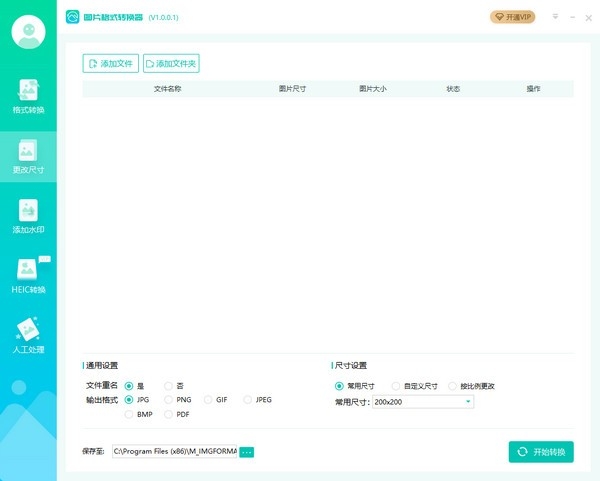This screenshot has height=481, width=600.
Task: Click the 开始转换 start conversion button
Action: 541,452
